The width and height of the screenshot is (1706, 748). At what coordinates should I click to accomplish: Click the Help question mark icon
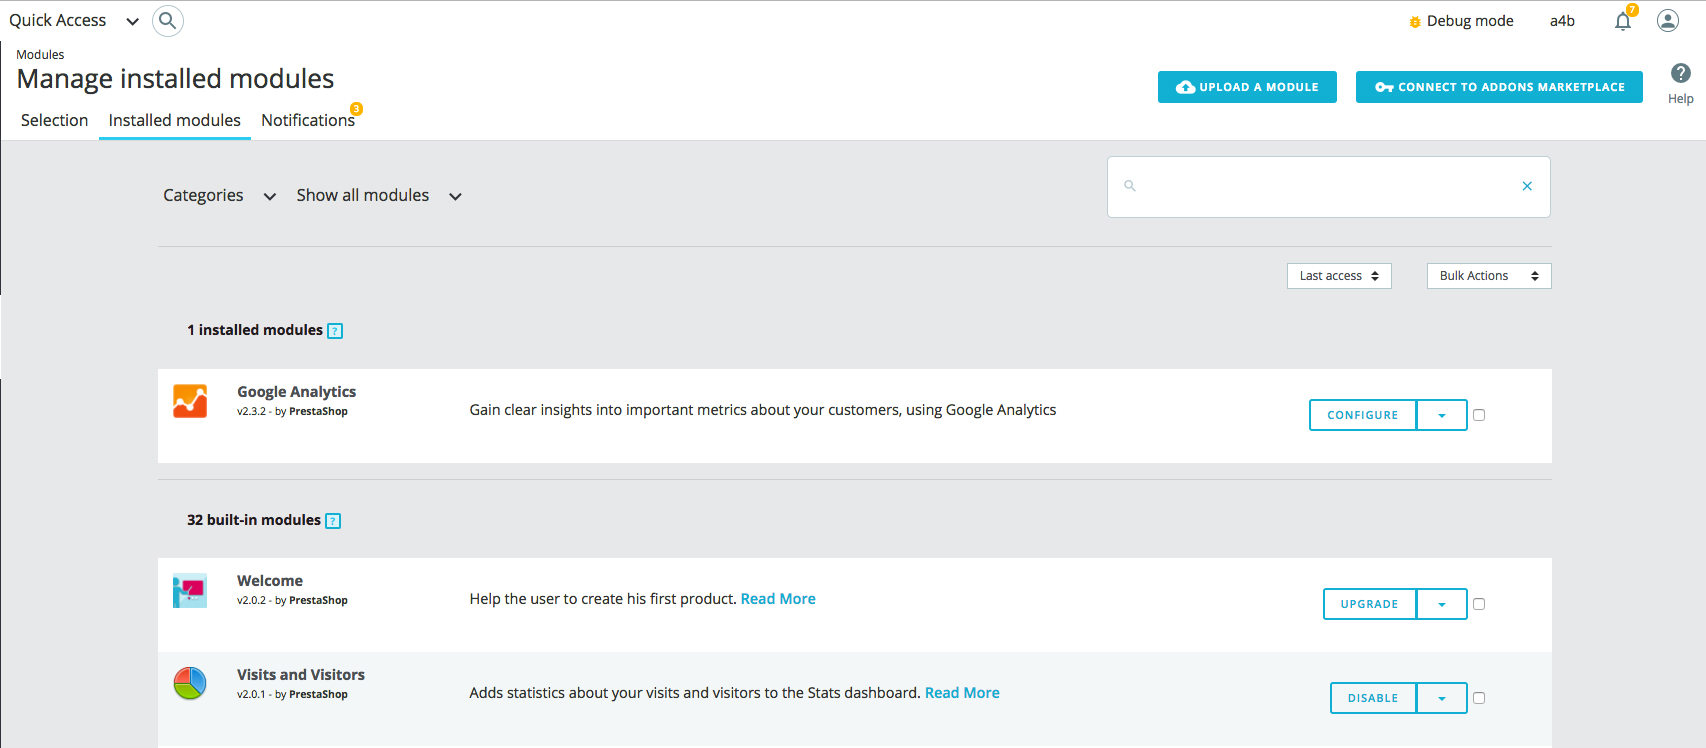tap(1680, 73)
